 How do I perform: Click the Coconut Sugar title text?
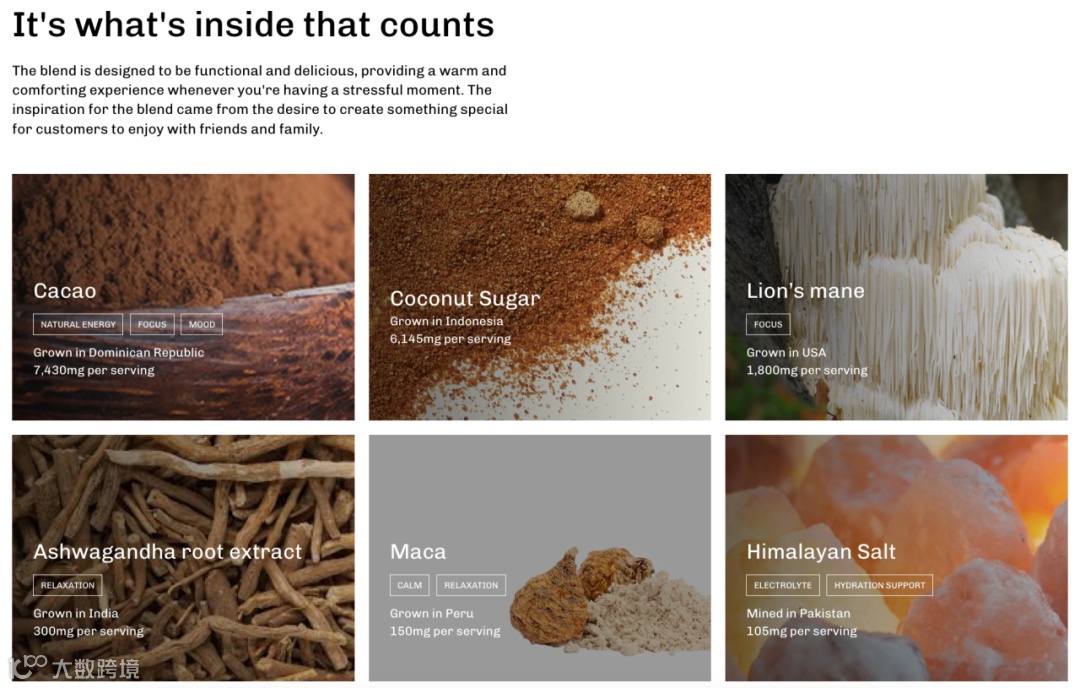coord(465,298)
